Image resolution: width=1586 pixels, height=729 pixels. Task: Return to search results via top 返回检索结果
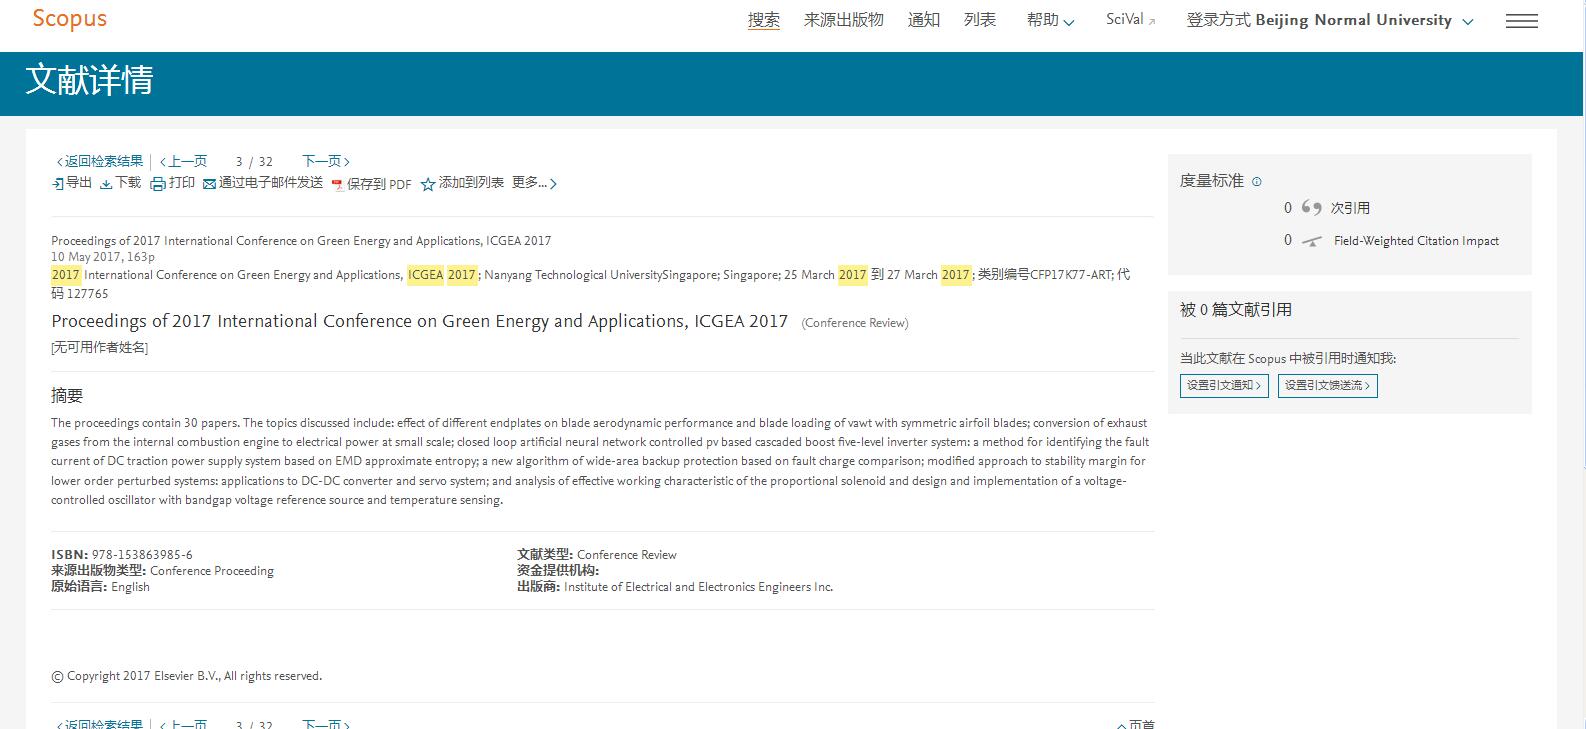100,161
